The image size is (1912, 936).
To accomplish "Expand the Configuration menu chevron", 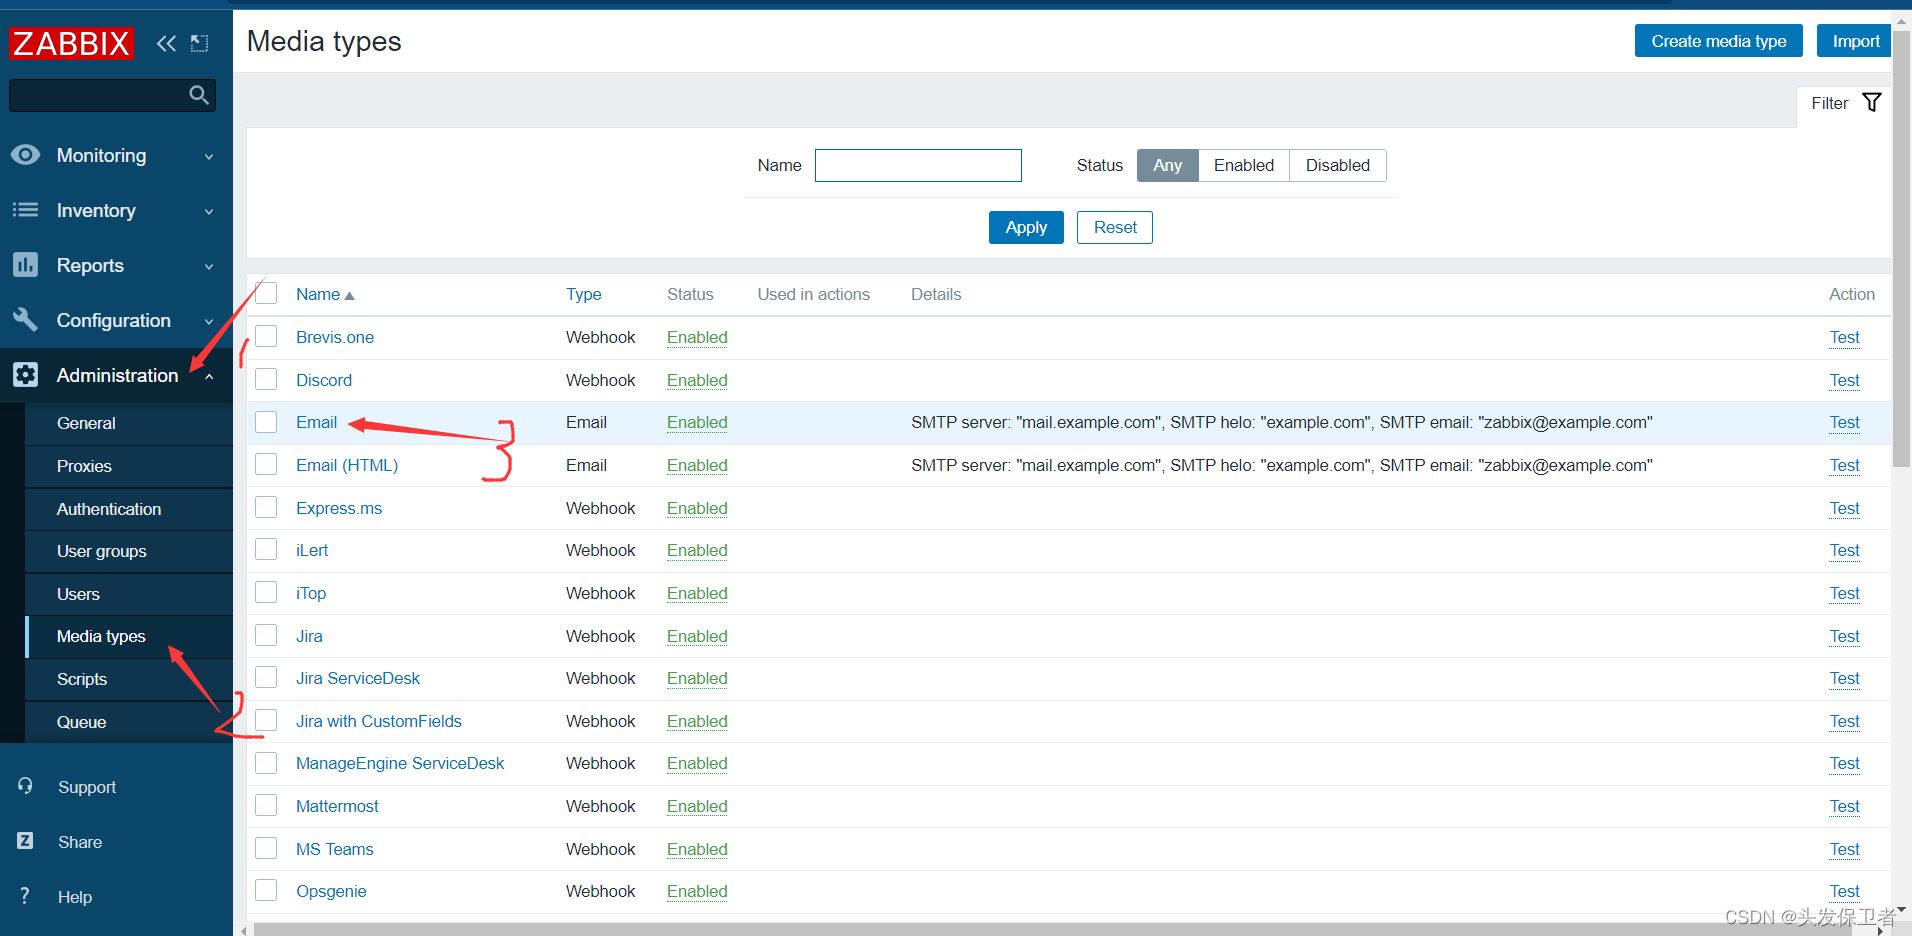I will 209,321.
